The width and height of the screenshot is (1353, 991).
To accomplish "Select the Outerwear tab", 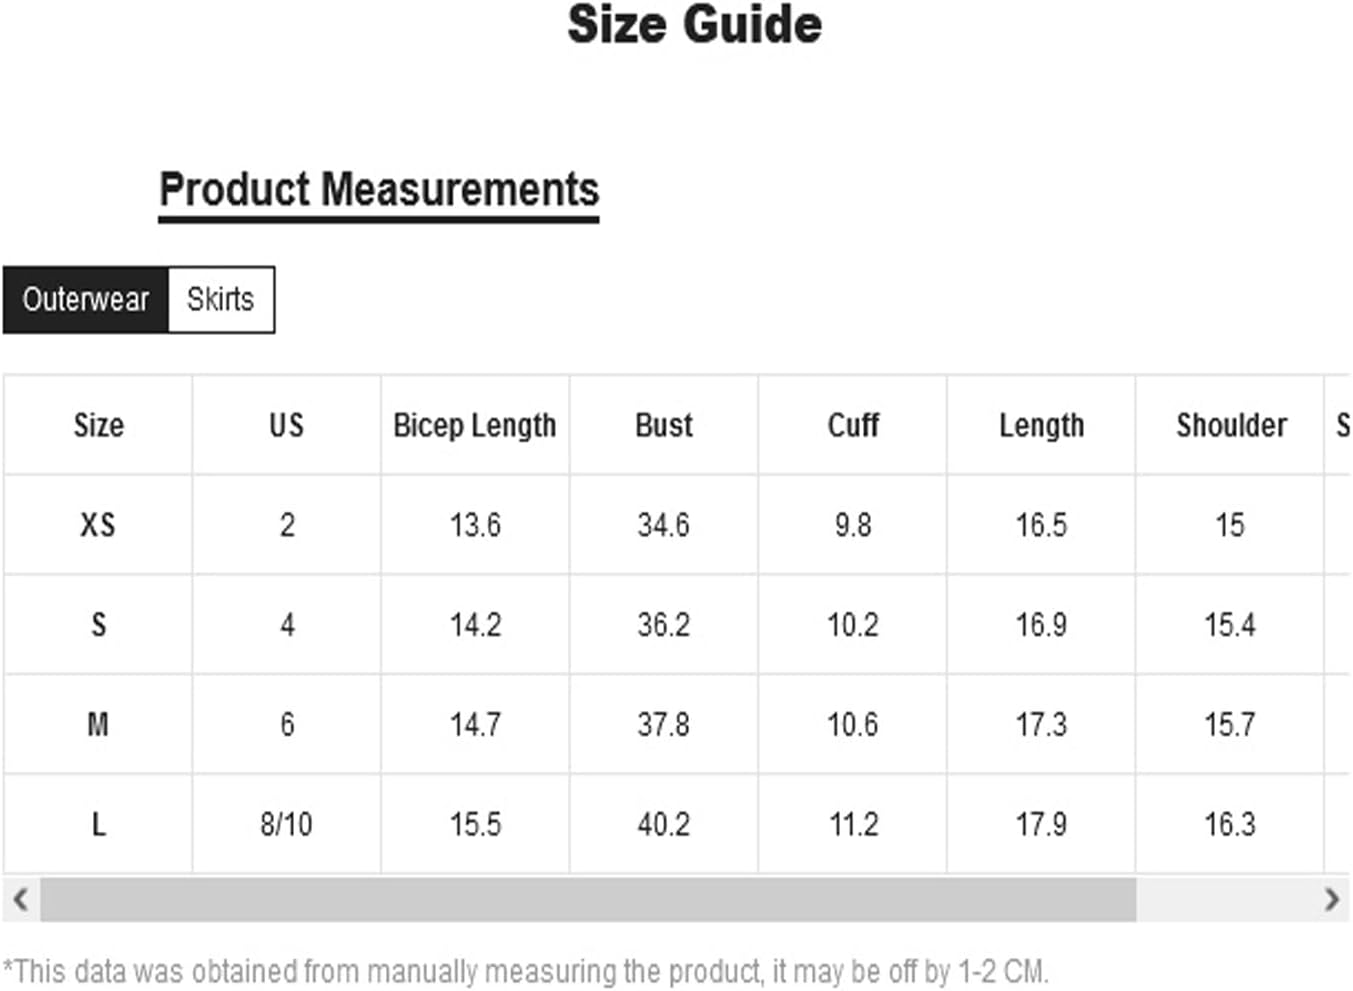I will pyautogui.click(x=85, y=299).
